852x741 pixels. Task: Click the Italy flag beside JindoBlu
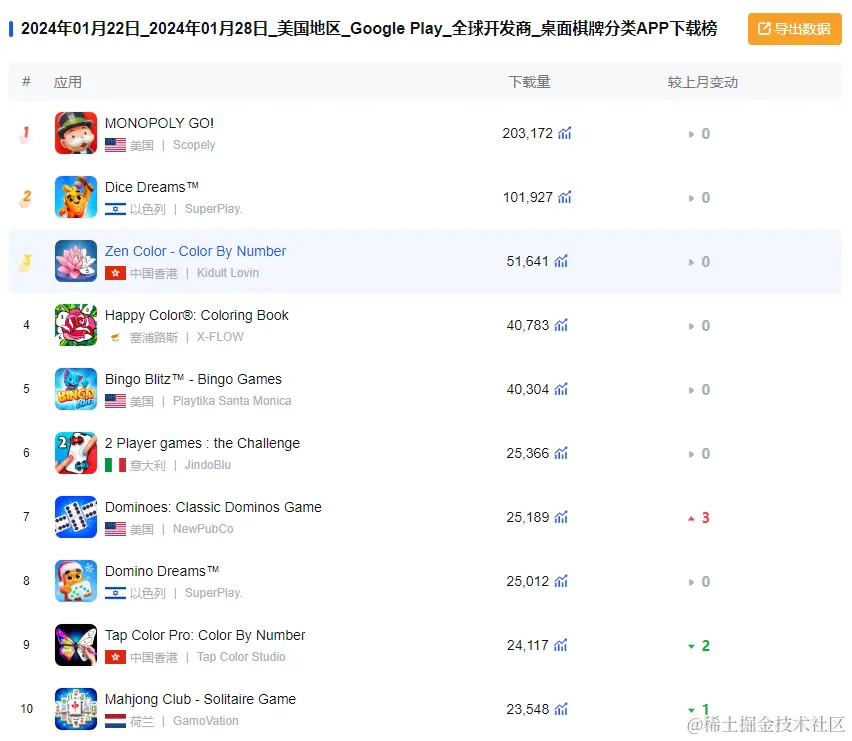pos(115,465)
